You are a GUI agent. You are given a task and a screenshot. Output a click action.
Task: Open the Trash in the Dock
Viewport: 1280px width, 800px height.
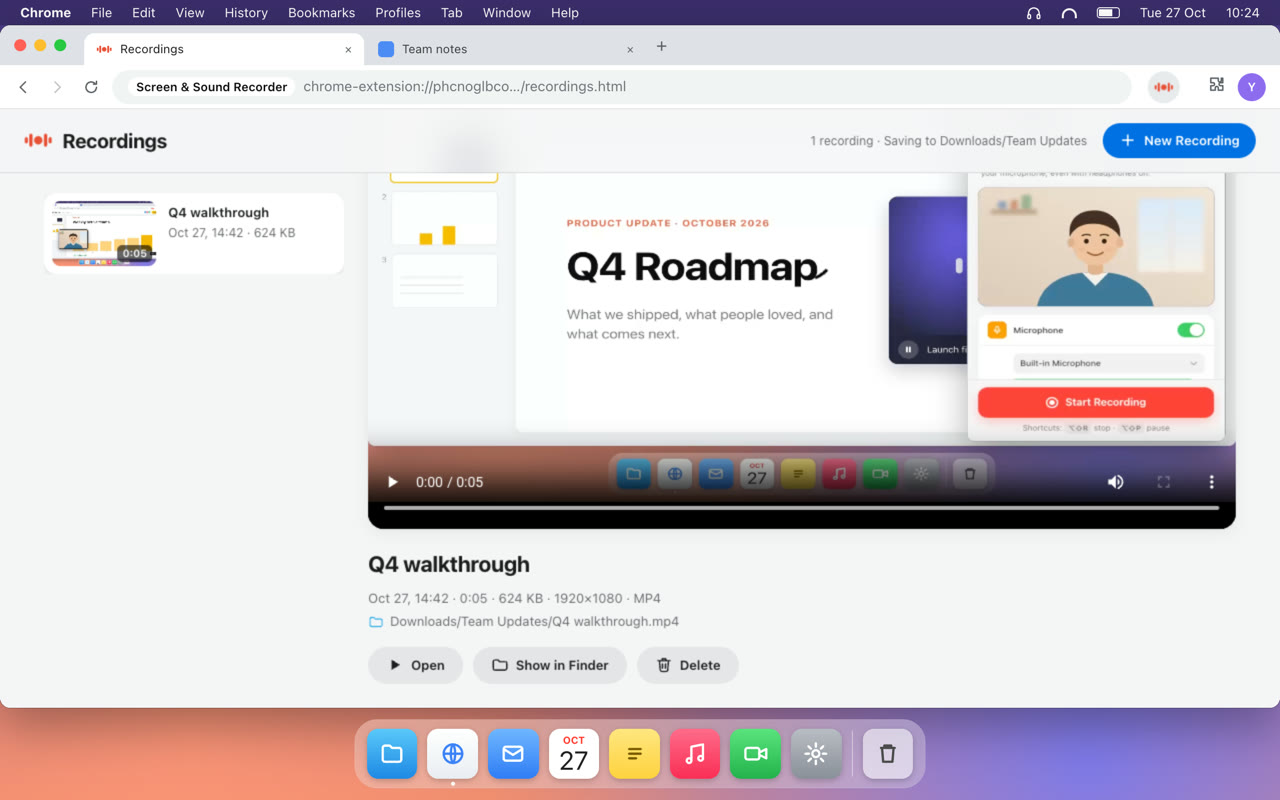(888, 754)
